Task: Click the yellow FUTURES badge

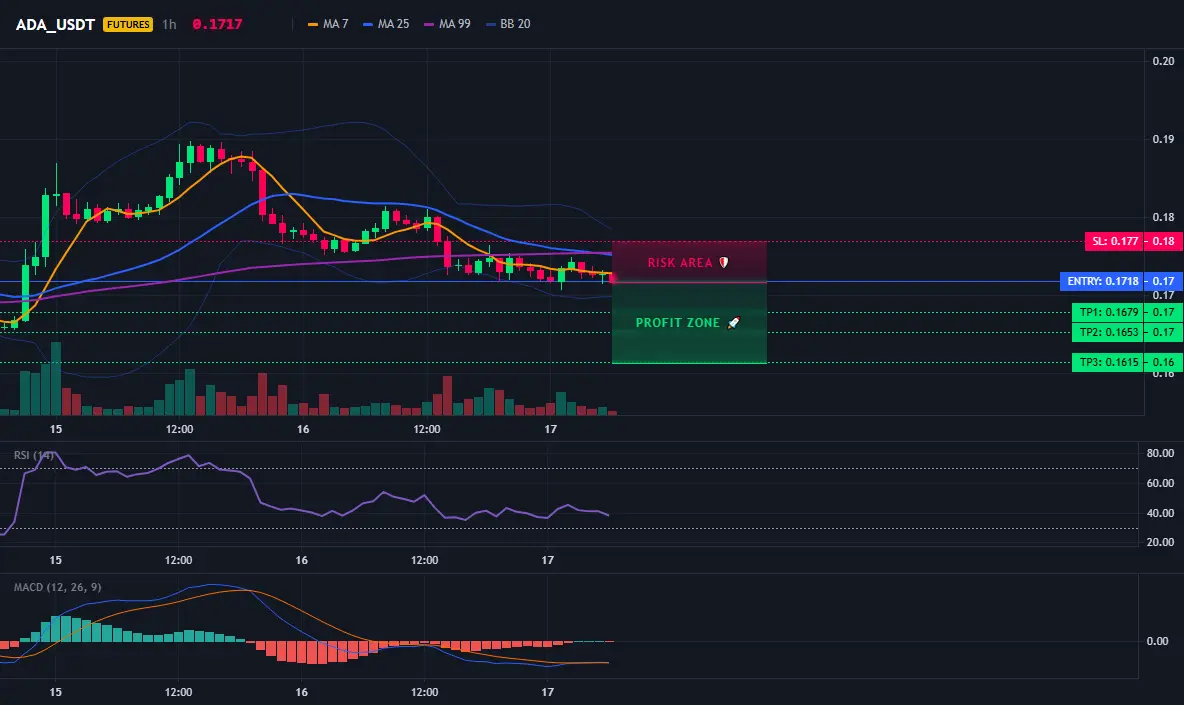Action: (x=128, y=24)
